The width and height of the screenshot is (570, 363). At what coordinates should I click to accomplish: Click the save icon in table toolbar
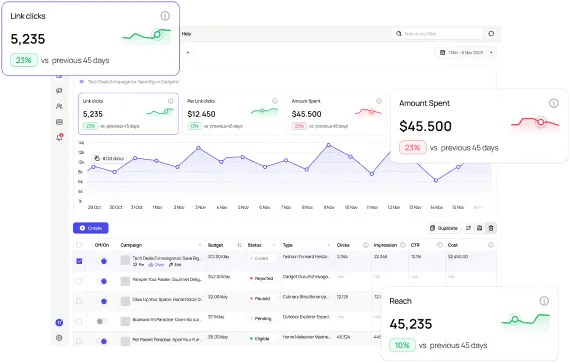[x=479, y=228]
